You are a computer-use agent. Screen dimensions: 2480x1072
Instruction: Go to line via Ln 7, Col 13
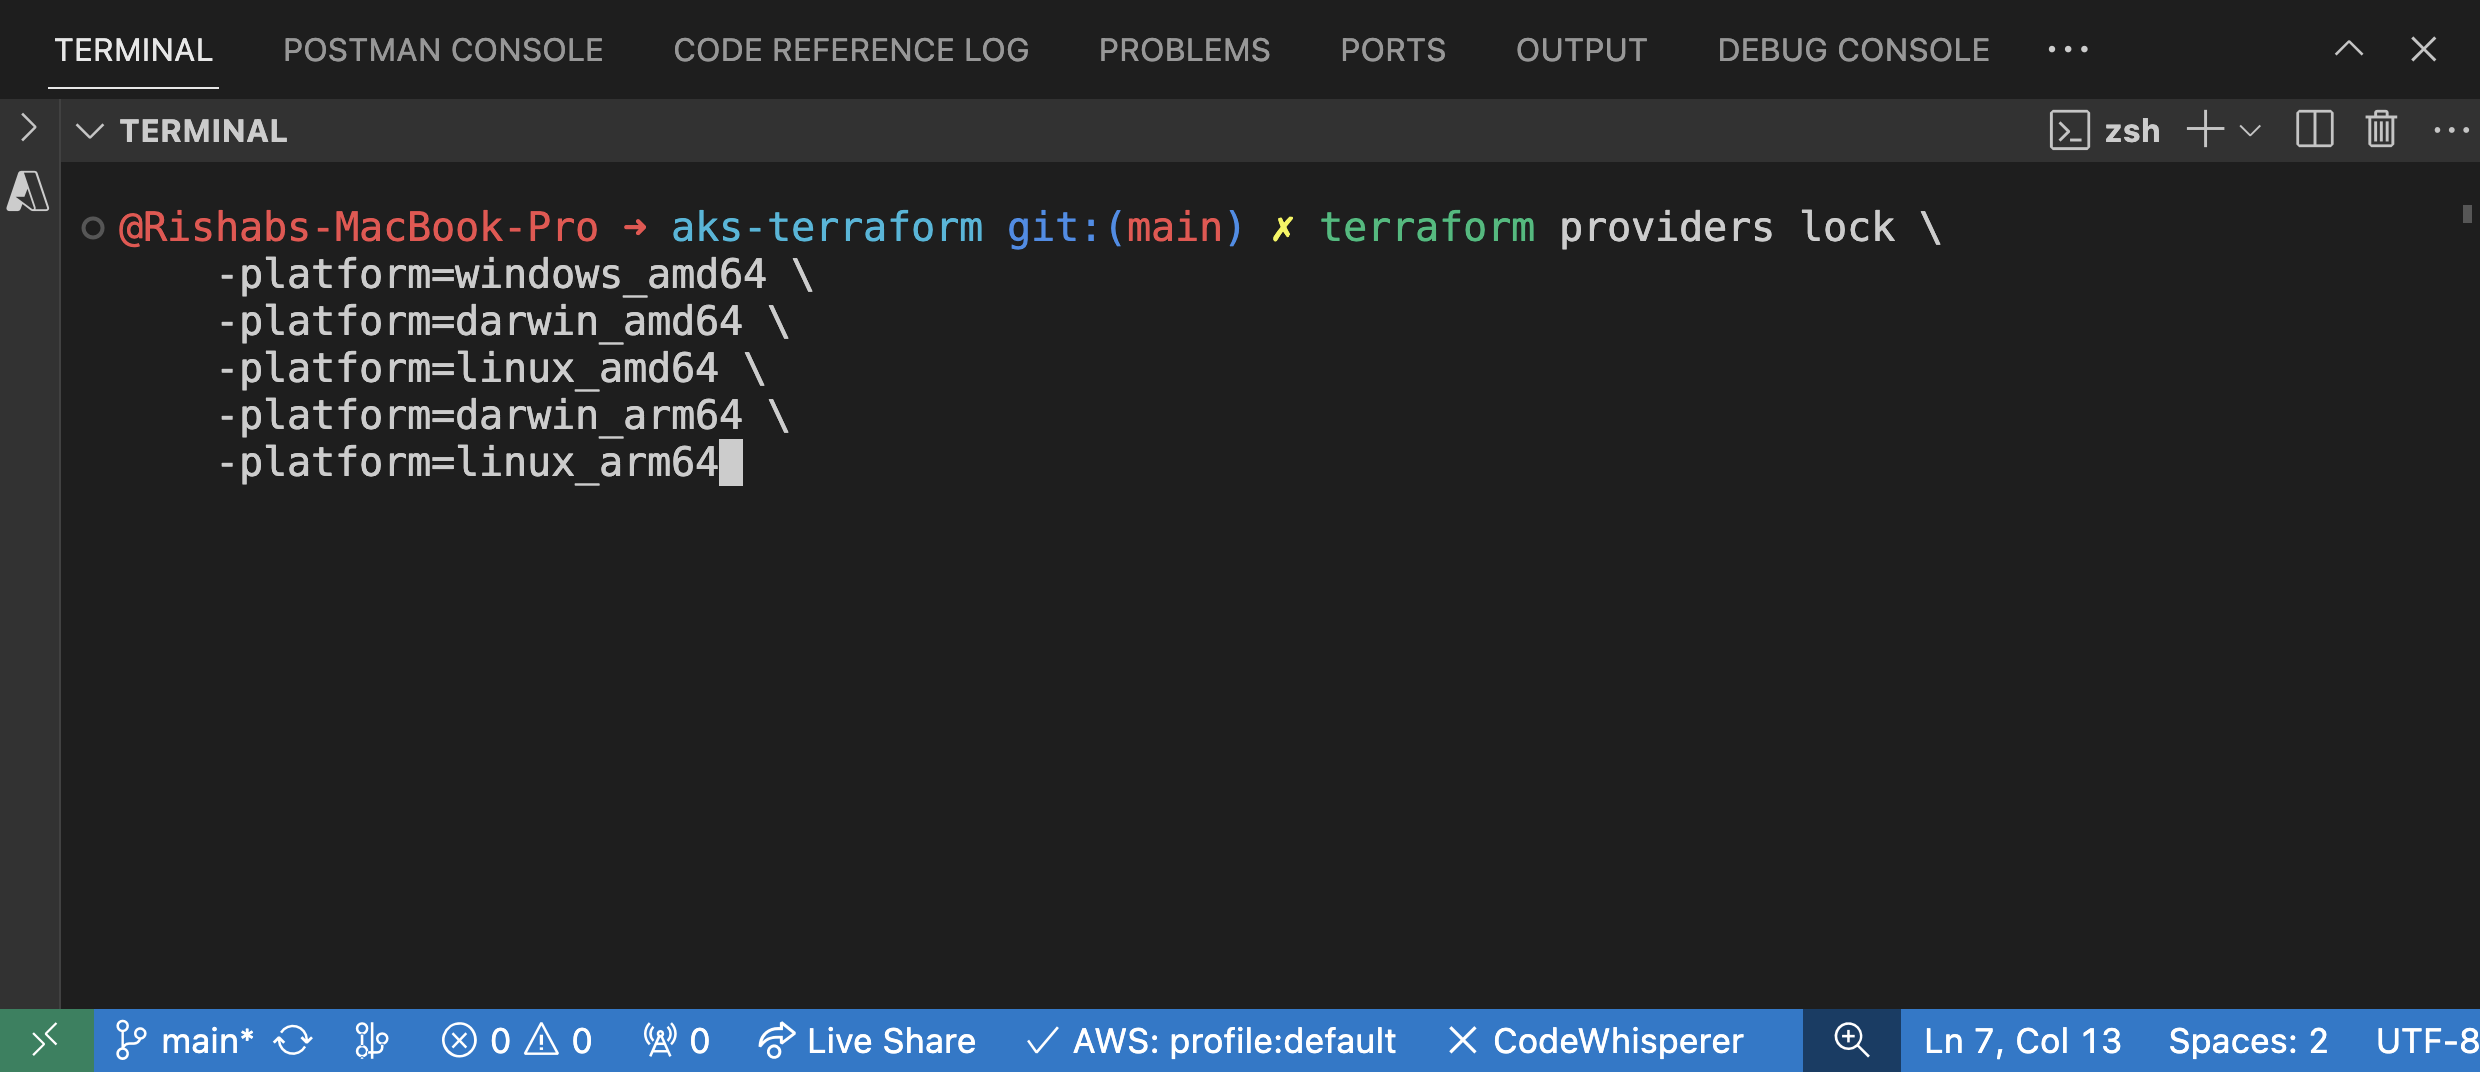click(2022, 1041)
